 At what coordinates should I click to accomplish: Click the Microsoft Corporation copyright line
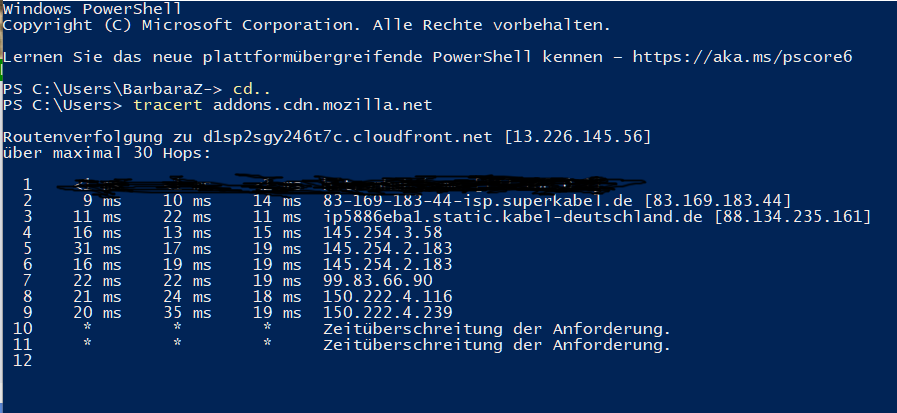tap(307, 24)
